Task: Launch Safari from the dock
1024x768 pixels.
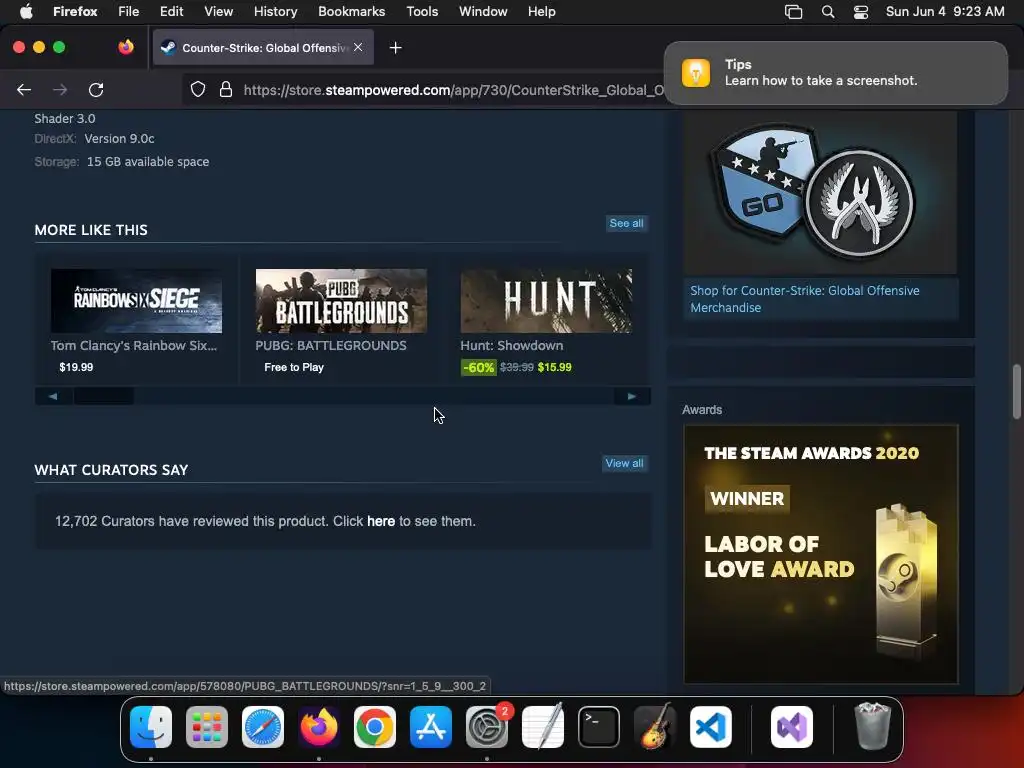Action: click(263, 727)
